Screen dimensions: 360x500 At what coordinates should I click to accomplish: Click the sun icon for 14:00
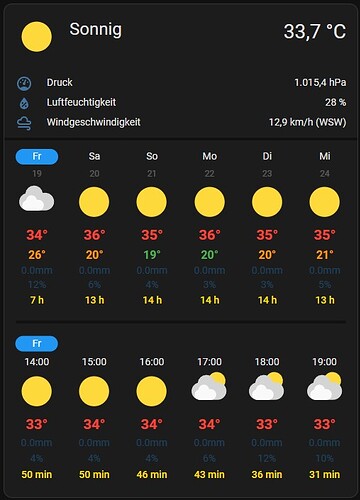[37, 391]
